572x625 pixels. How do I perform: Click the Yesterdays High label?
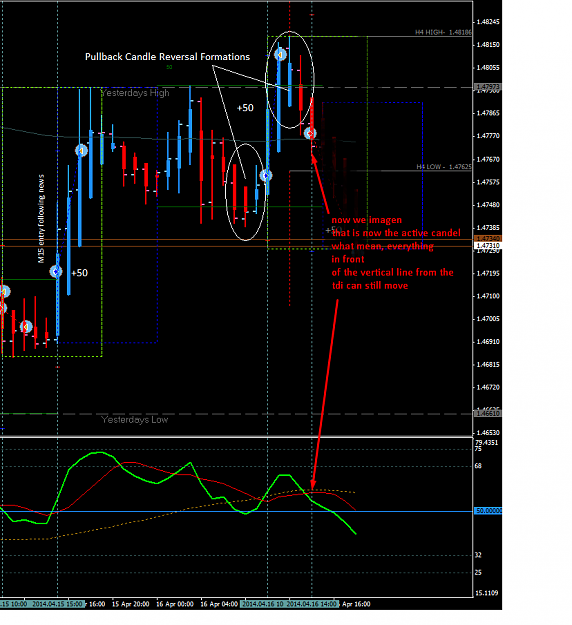135,93
